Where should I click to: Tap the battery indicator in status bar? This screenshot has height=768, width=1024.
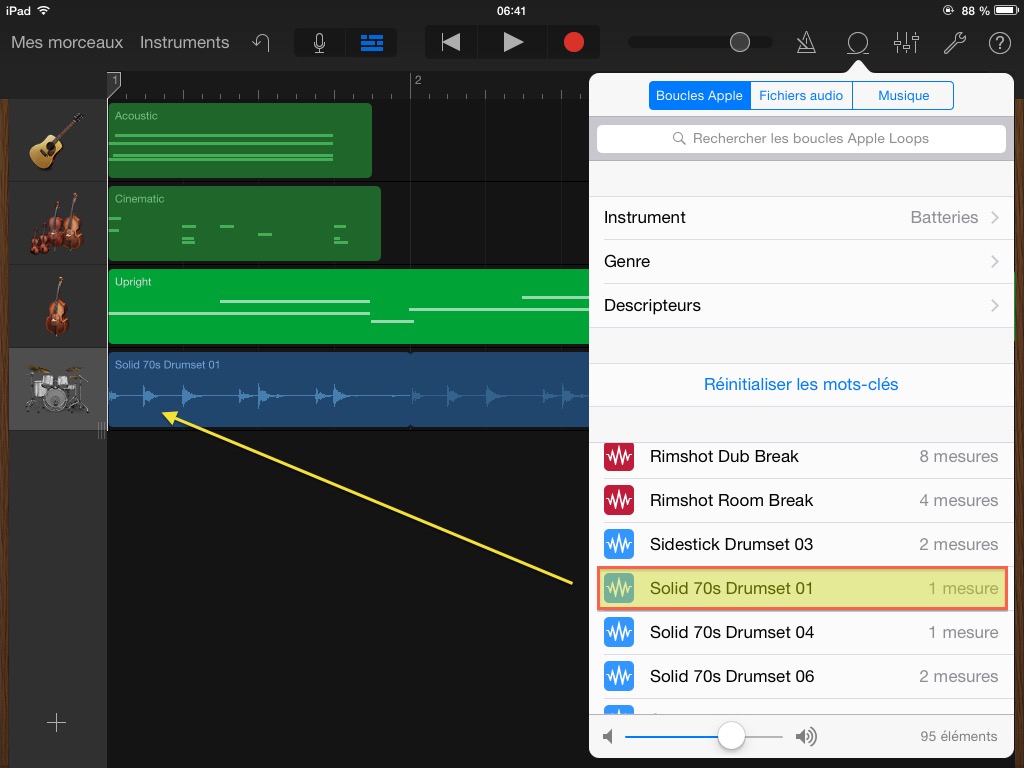click(x=1006, y=10)
